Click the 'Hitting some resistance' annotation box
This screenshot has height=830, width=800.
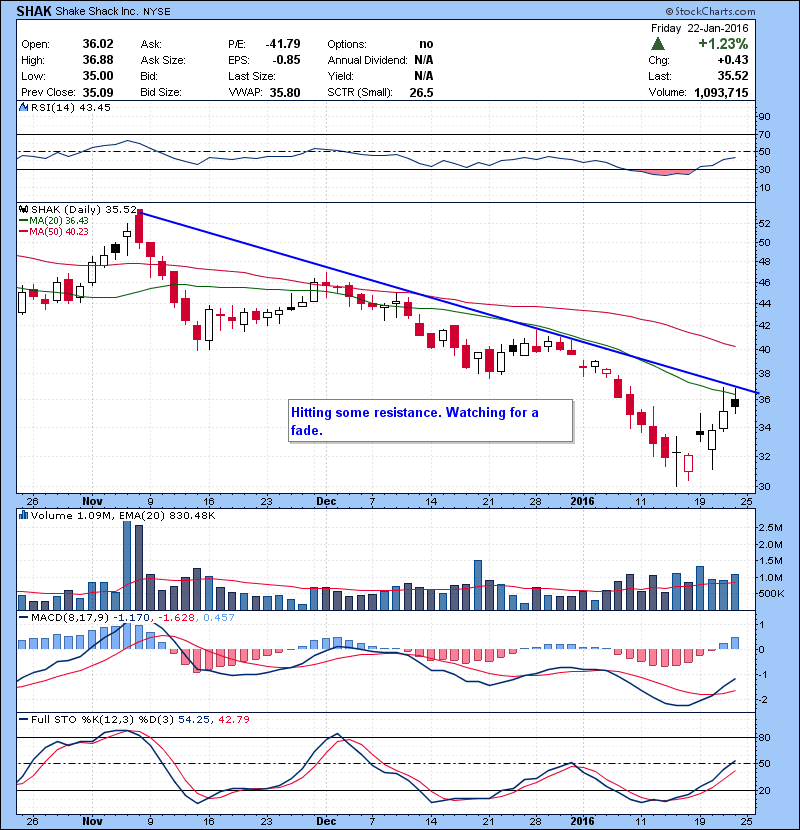point(430,421)
